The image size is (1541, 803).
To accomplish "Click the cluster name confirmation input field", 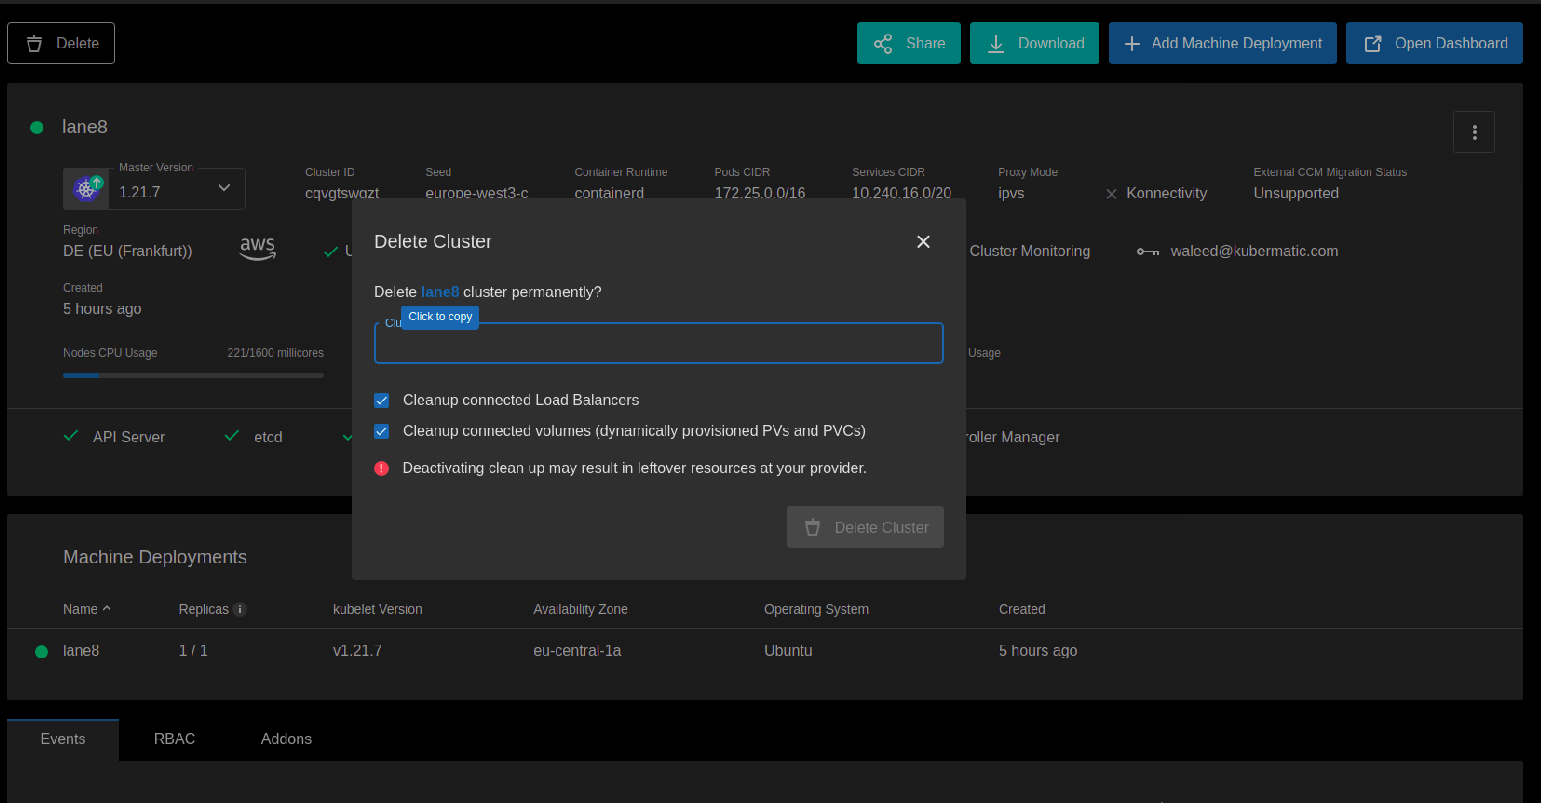I will [x=658, y=342].
